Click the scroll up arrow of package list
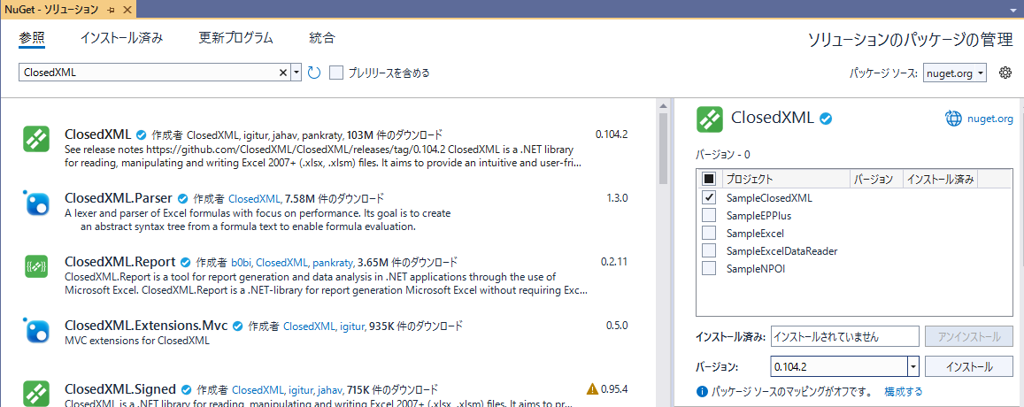The width and height of the screenshot is (1024, 407). point(663,106)
